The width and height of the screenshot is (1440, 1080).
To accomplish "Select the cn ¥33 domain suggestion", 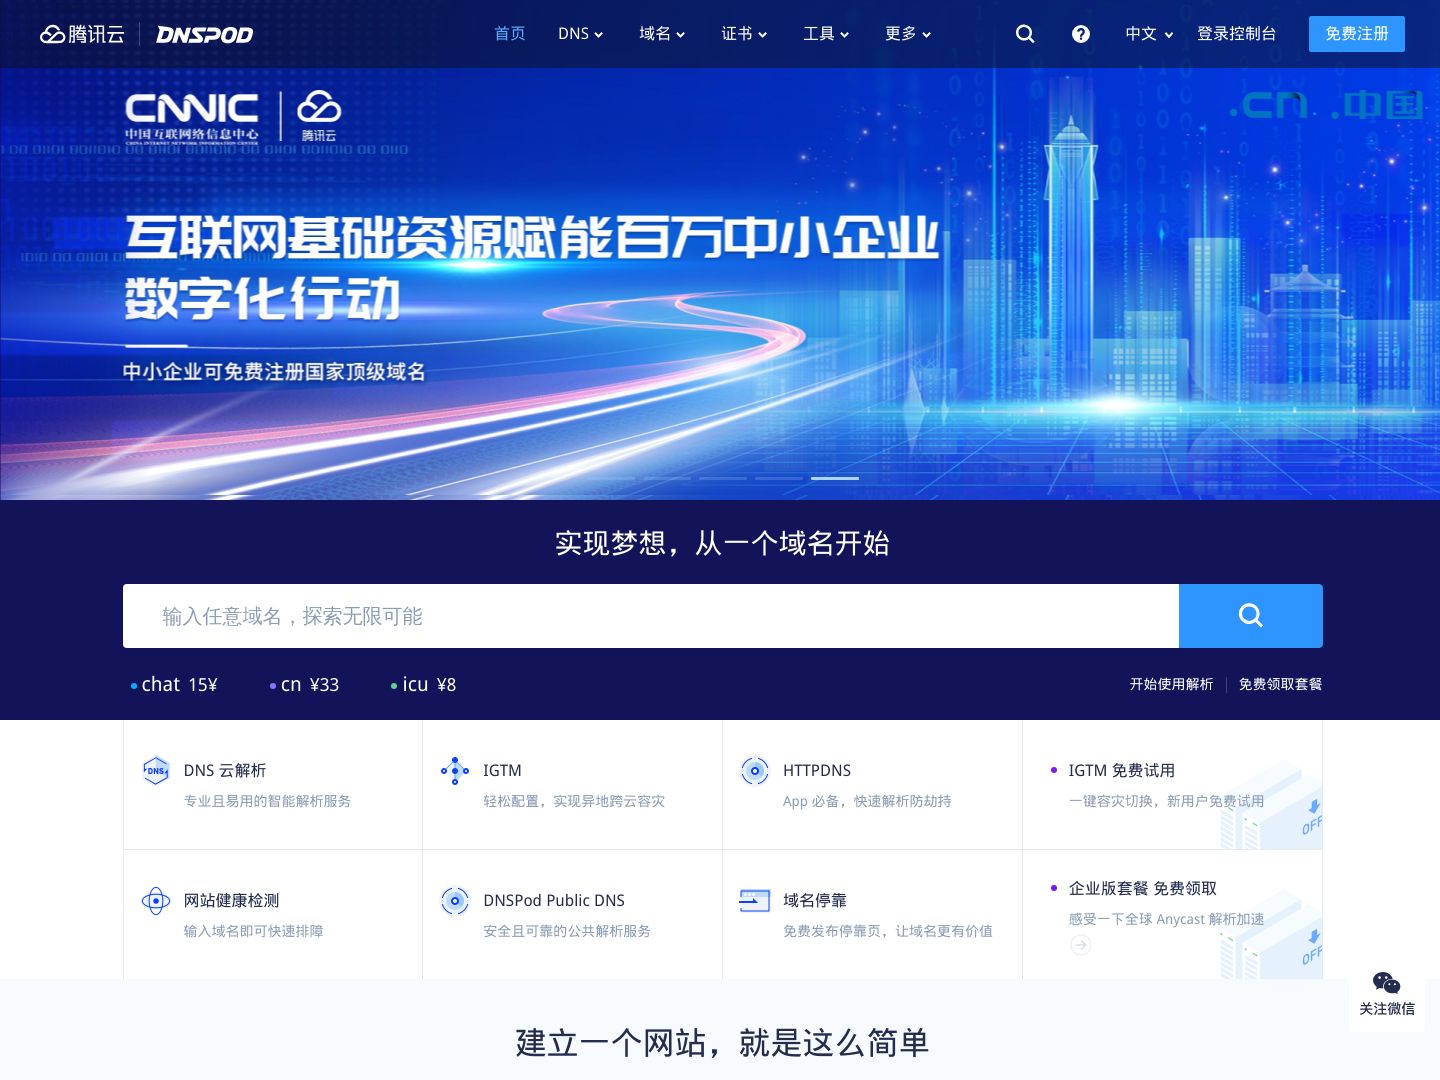I will tap(305, 685).
